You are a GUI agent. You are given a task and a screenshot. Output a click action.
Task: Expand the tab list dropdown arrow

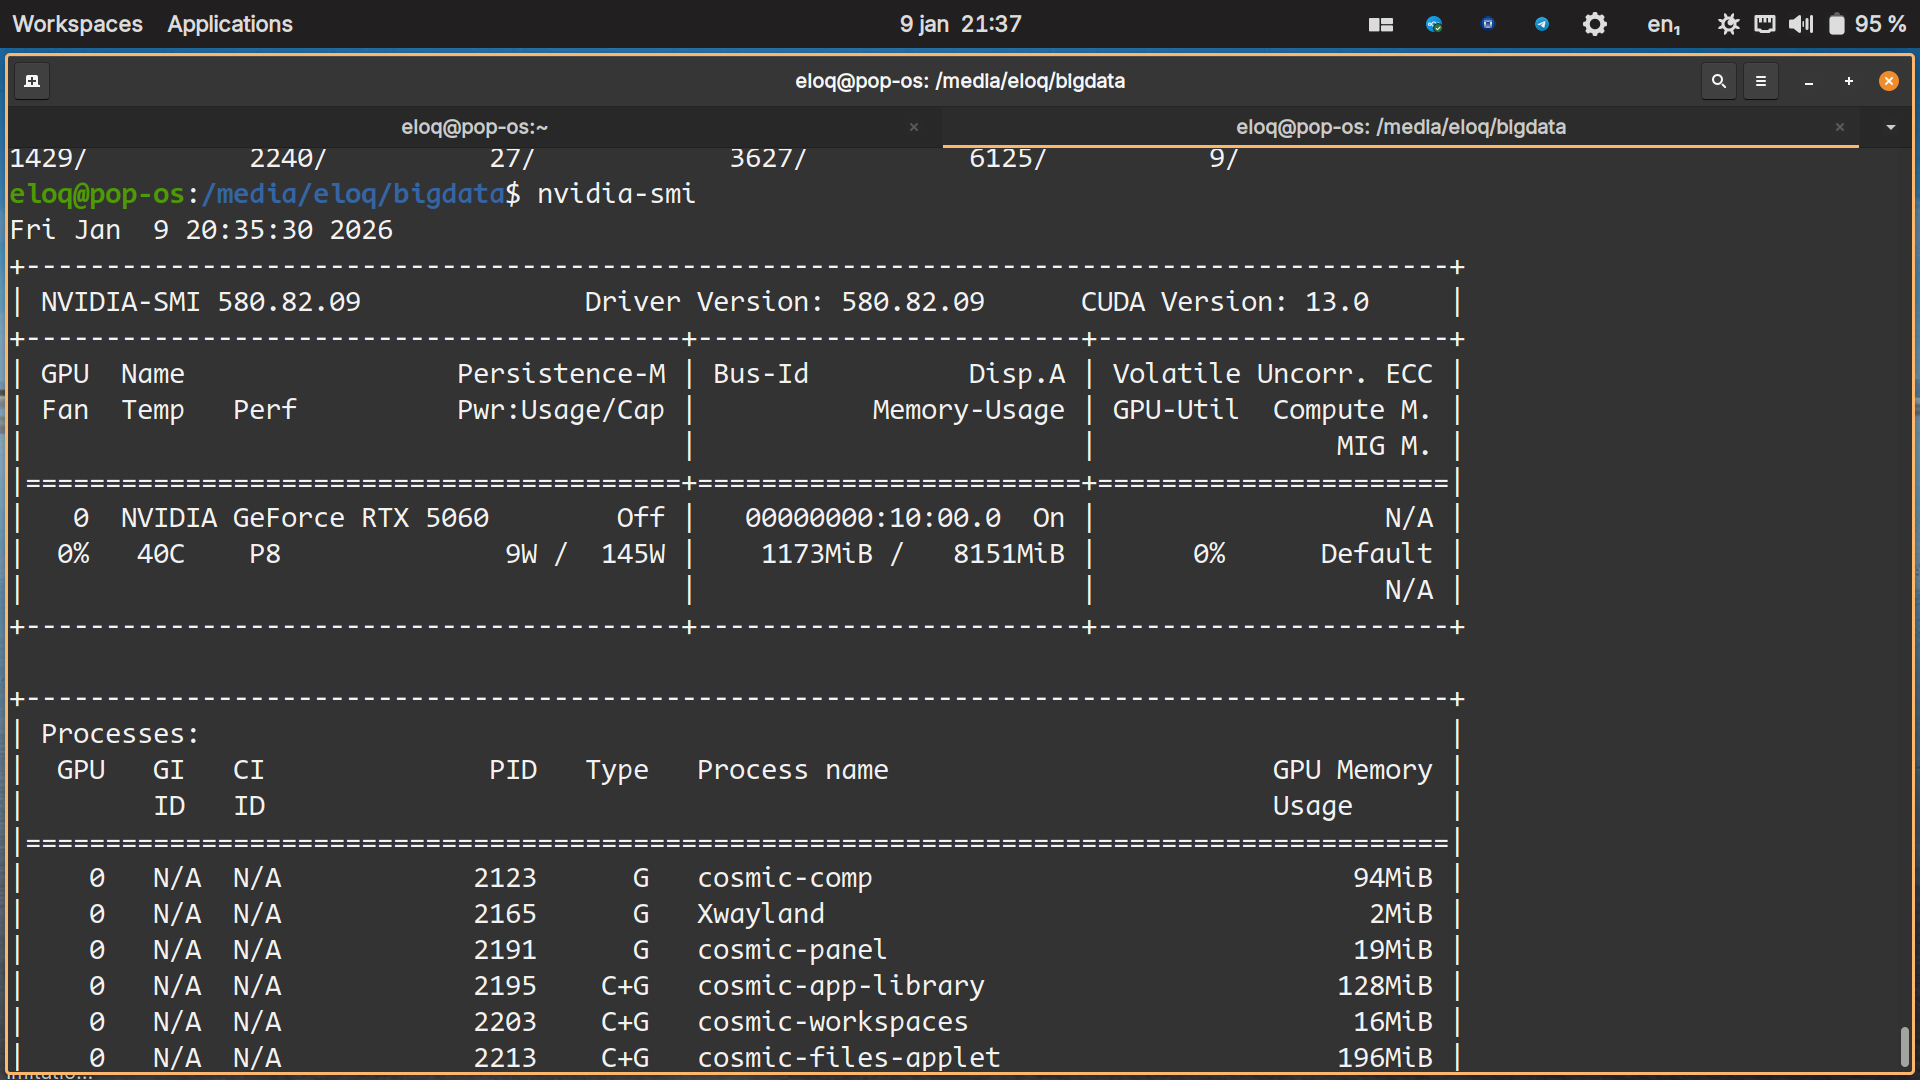tap(1890, 127)
